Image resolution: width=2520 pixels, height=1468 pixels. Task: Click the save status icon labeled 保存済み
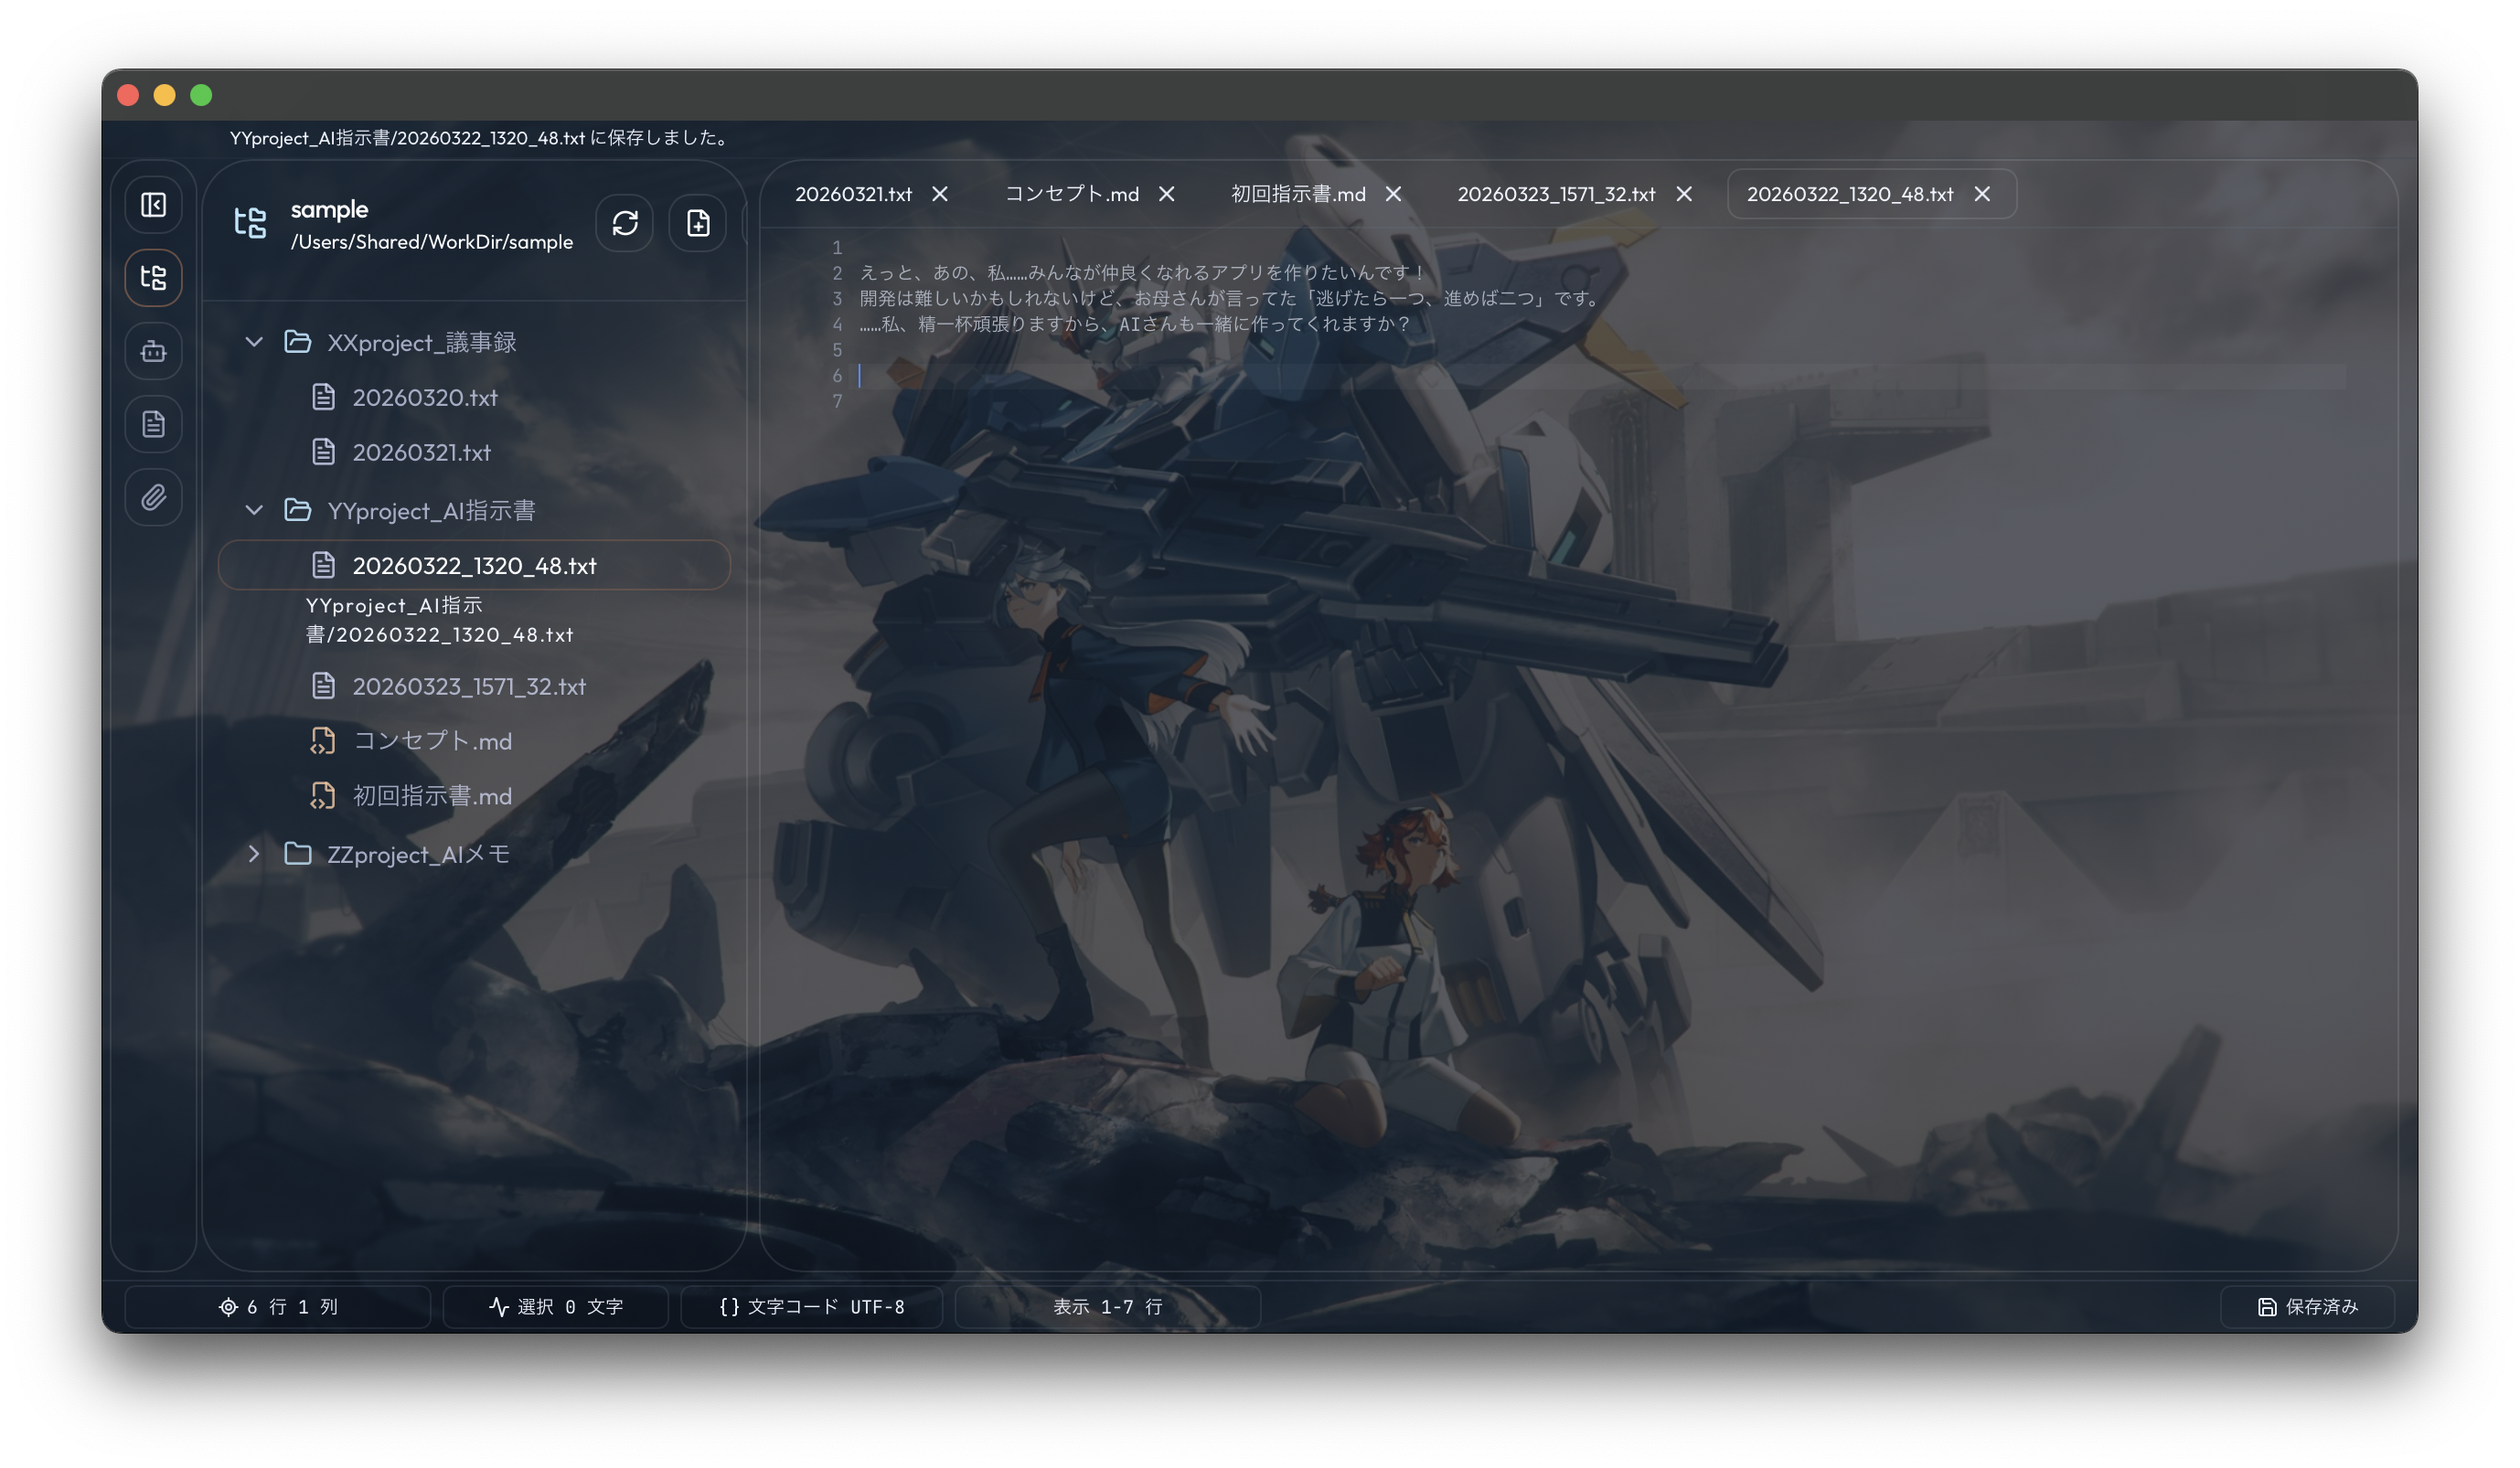click(x=2310, y=1307)
